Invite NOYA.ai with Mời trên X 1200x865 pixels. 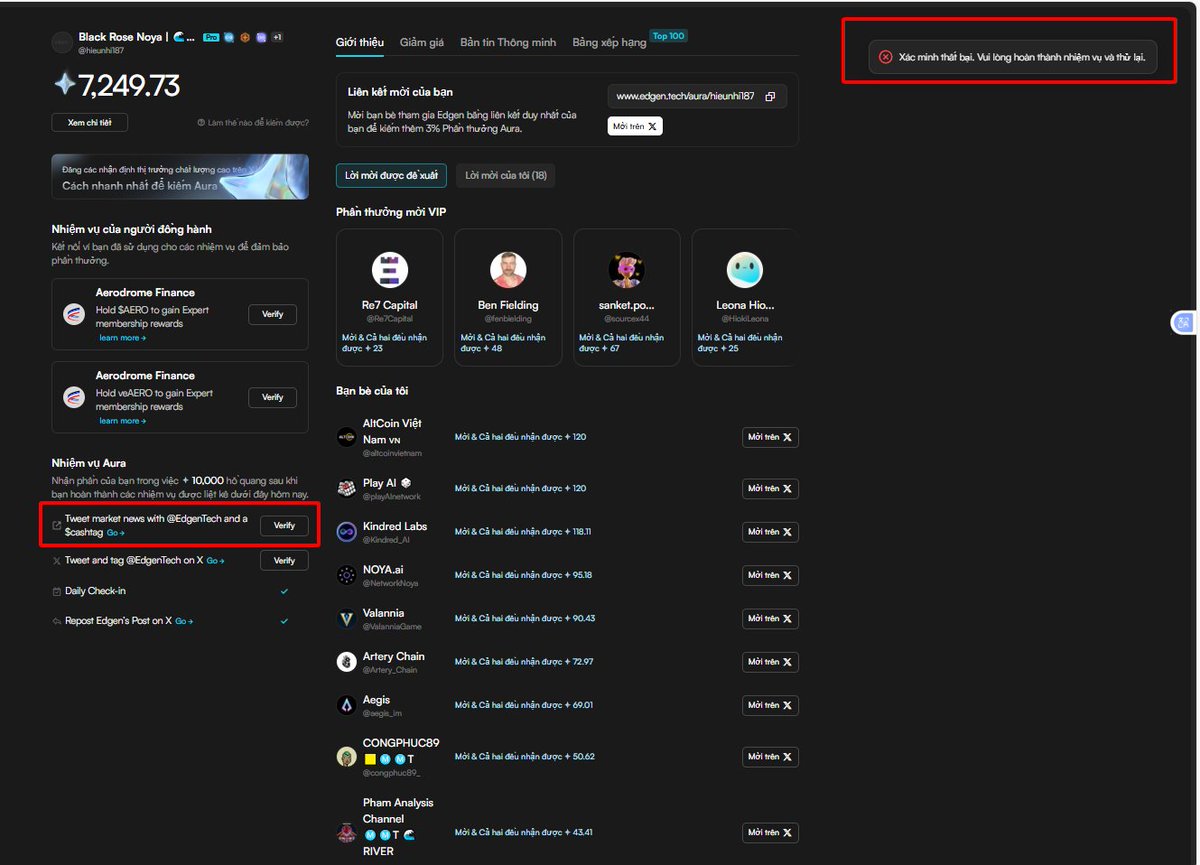tap(770, 575)
